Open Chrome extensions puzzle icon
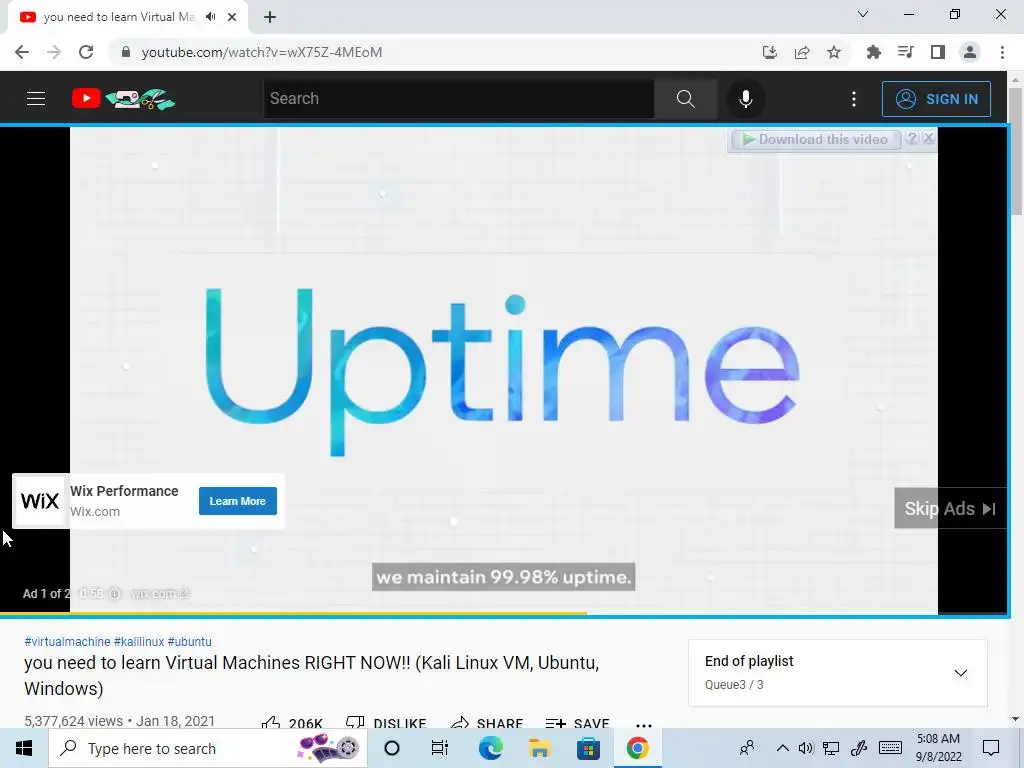This screenshot has height=768, width=1024. coord(874,52)
